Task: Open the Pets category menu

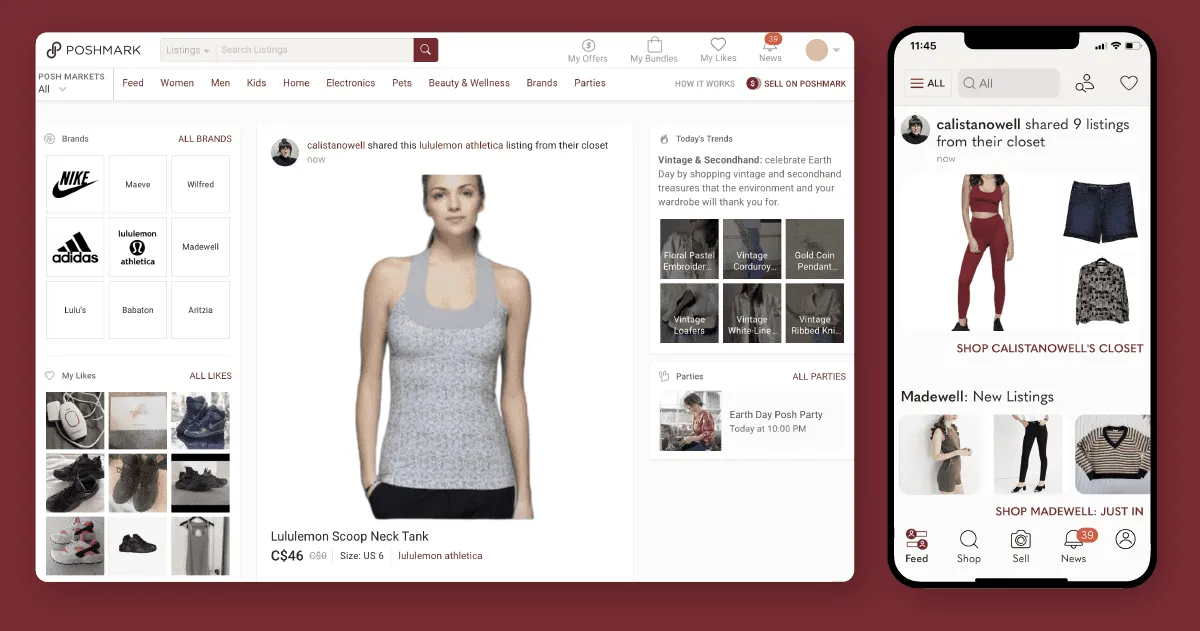Action: [402, 83]
